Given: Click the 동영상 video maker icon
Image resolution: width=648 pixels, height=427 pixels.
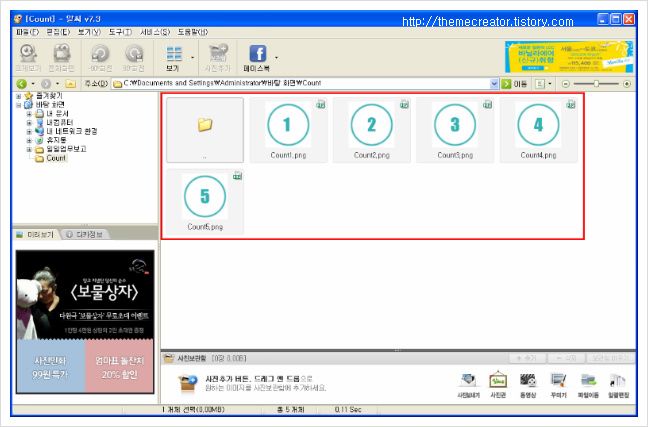Looking at the screenshot, I should (528, 385).
